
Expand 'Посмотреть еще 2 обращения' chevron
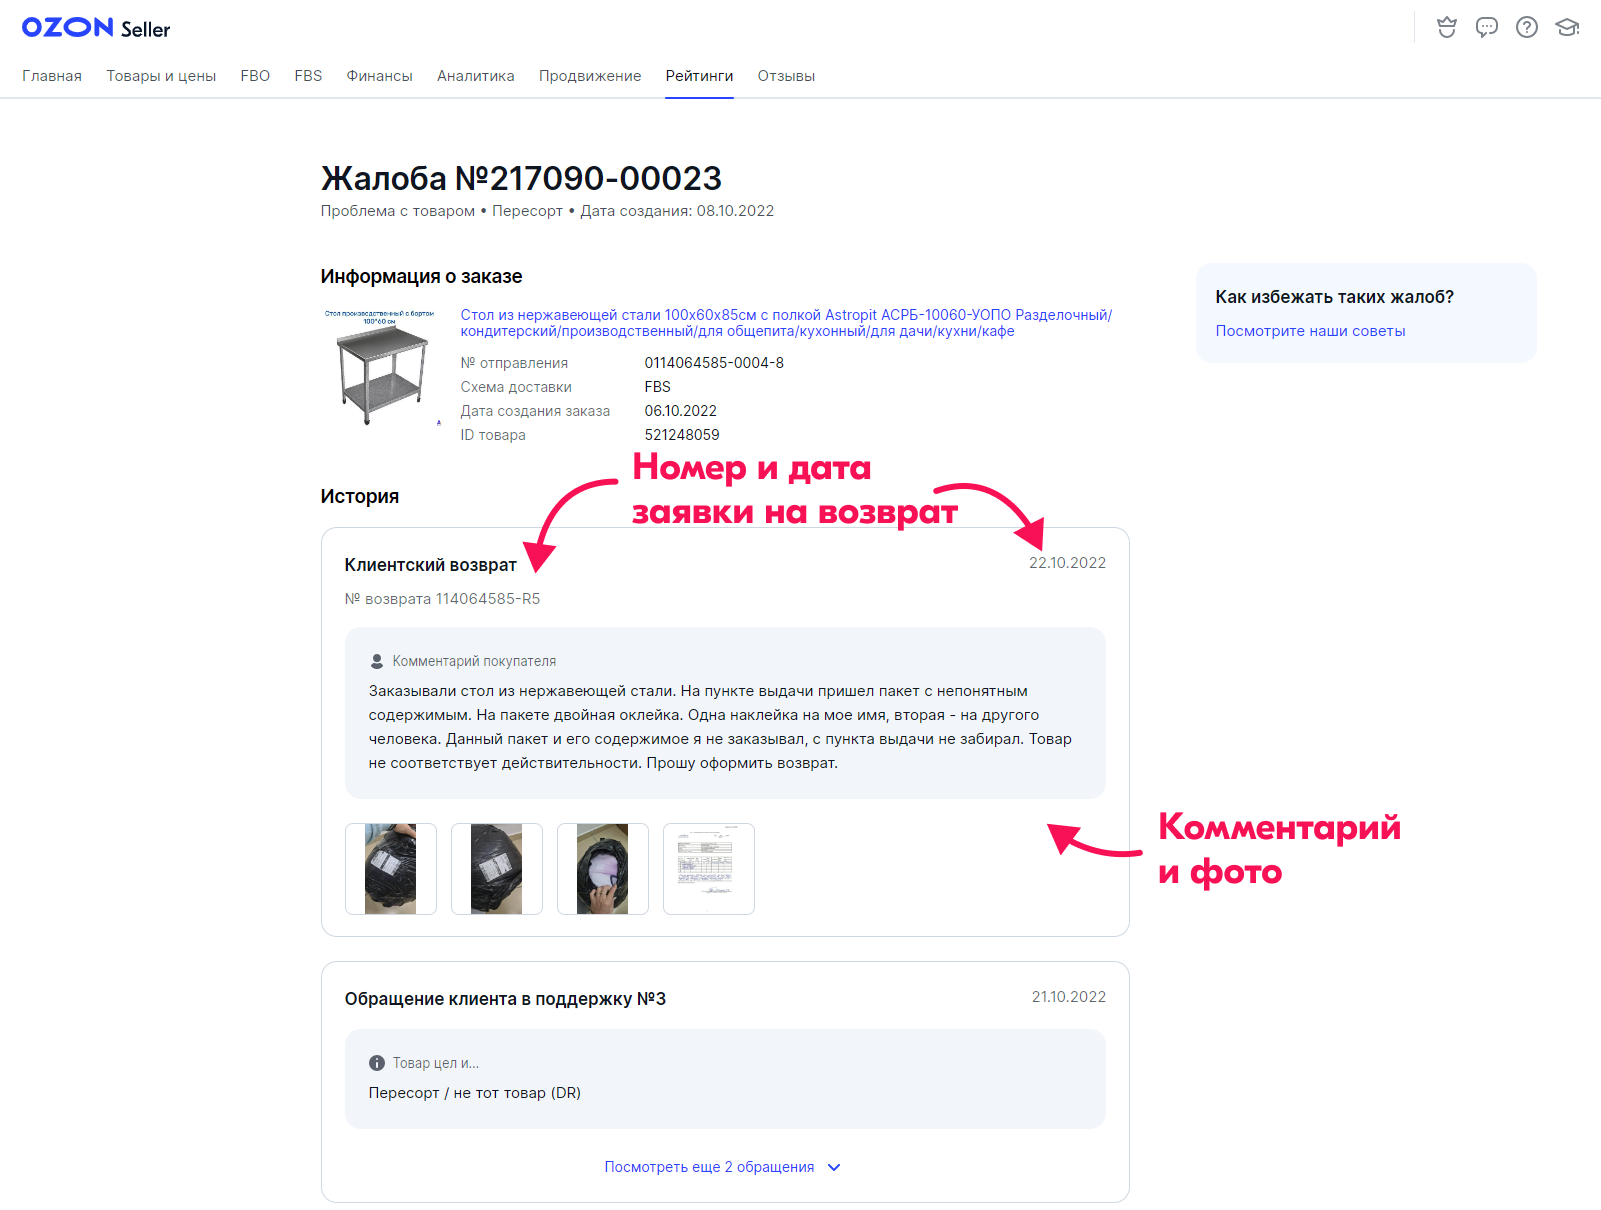coord(834,1167)
